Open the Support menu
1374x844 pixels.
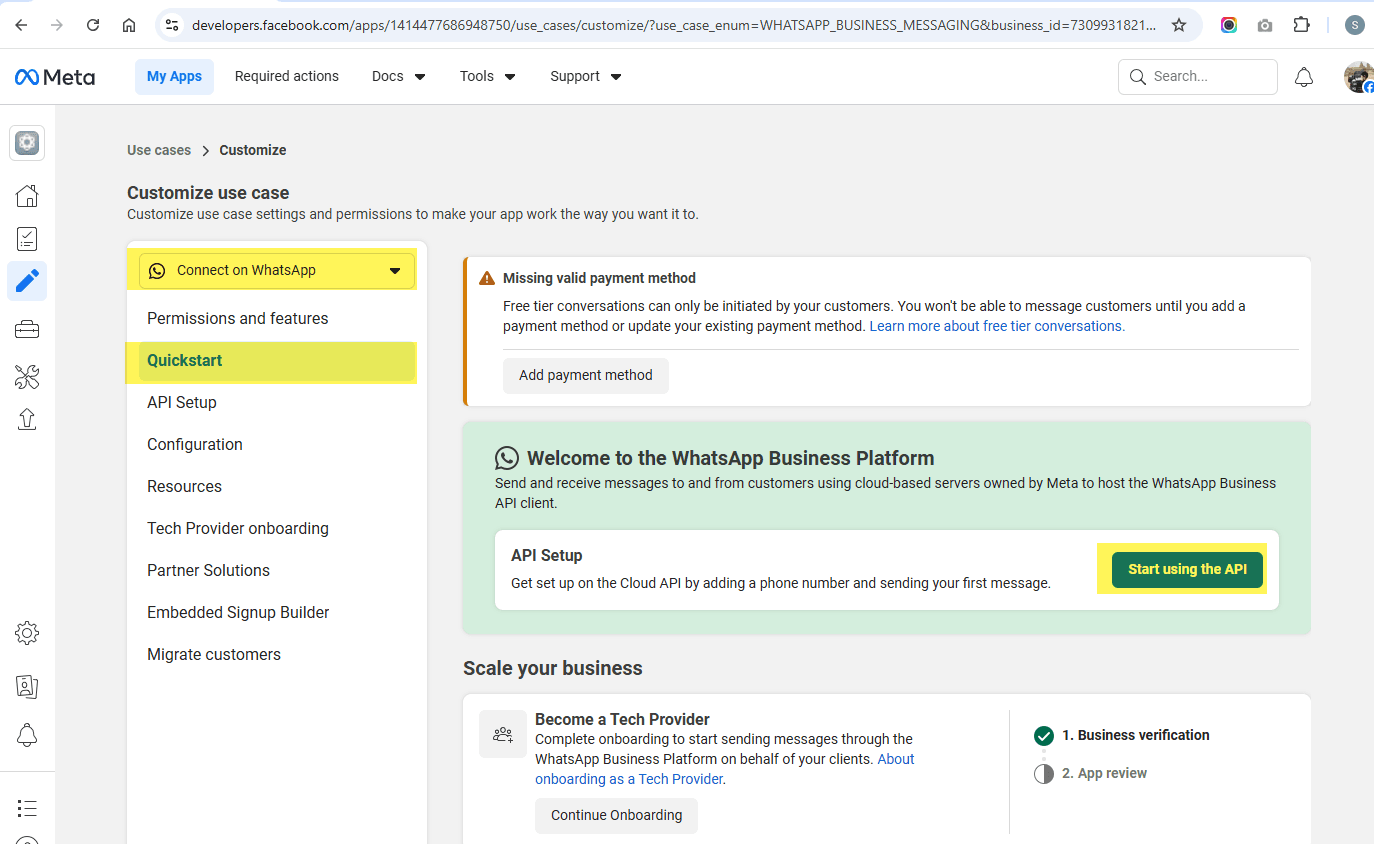click(584, 76)
